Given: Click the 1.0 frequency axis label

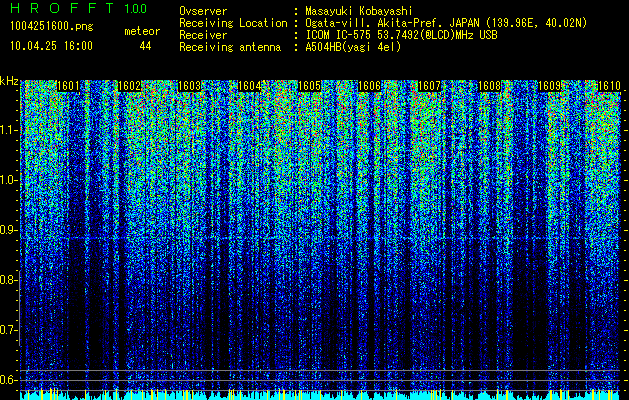Looking at the screenshot, I should click(9, 180).
